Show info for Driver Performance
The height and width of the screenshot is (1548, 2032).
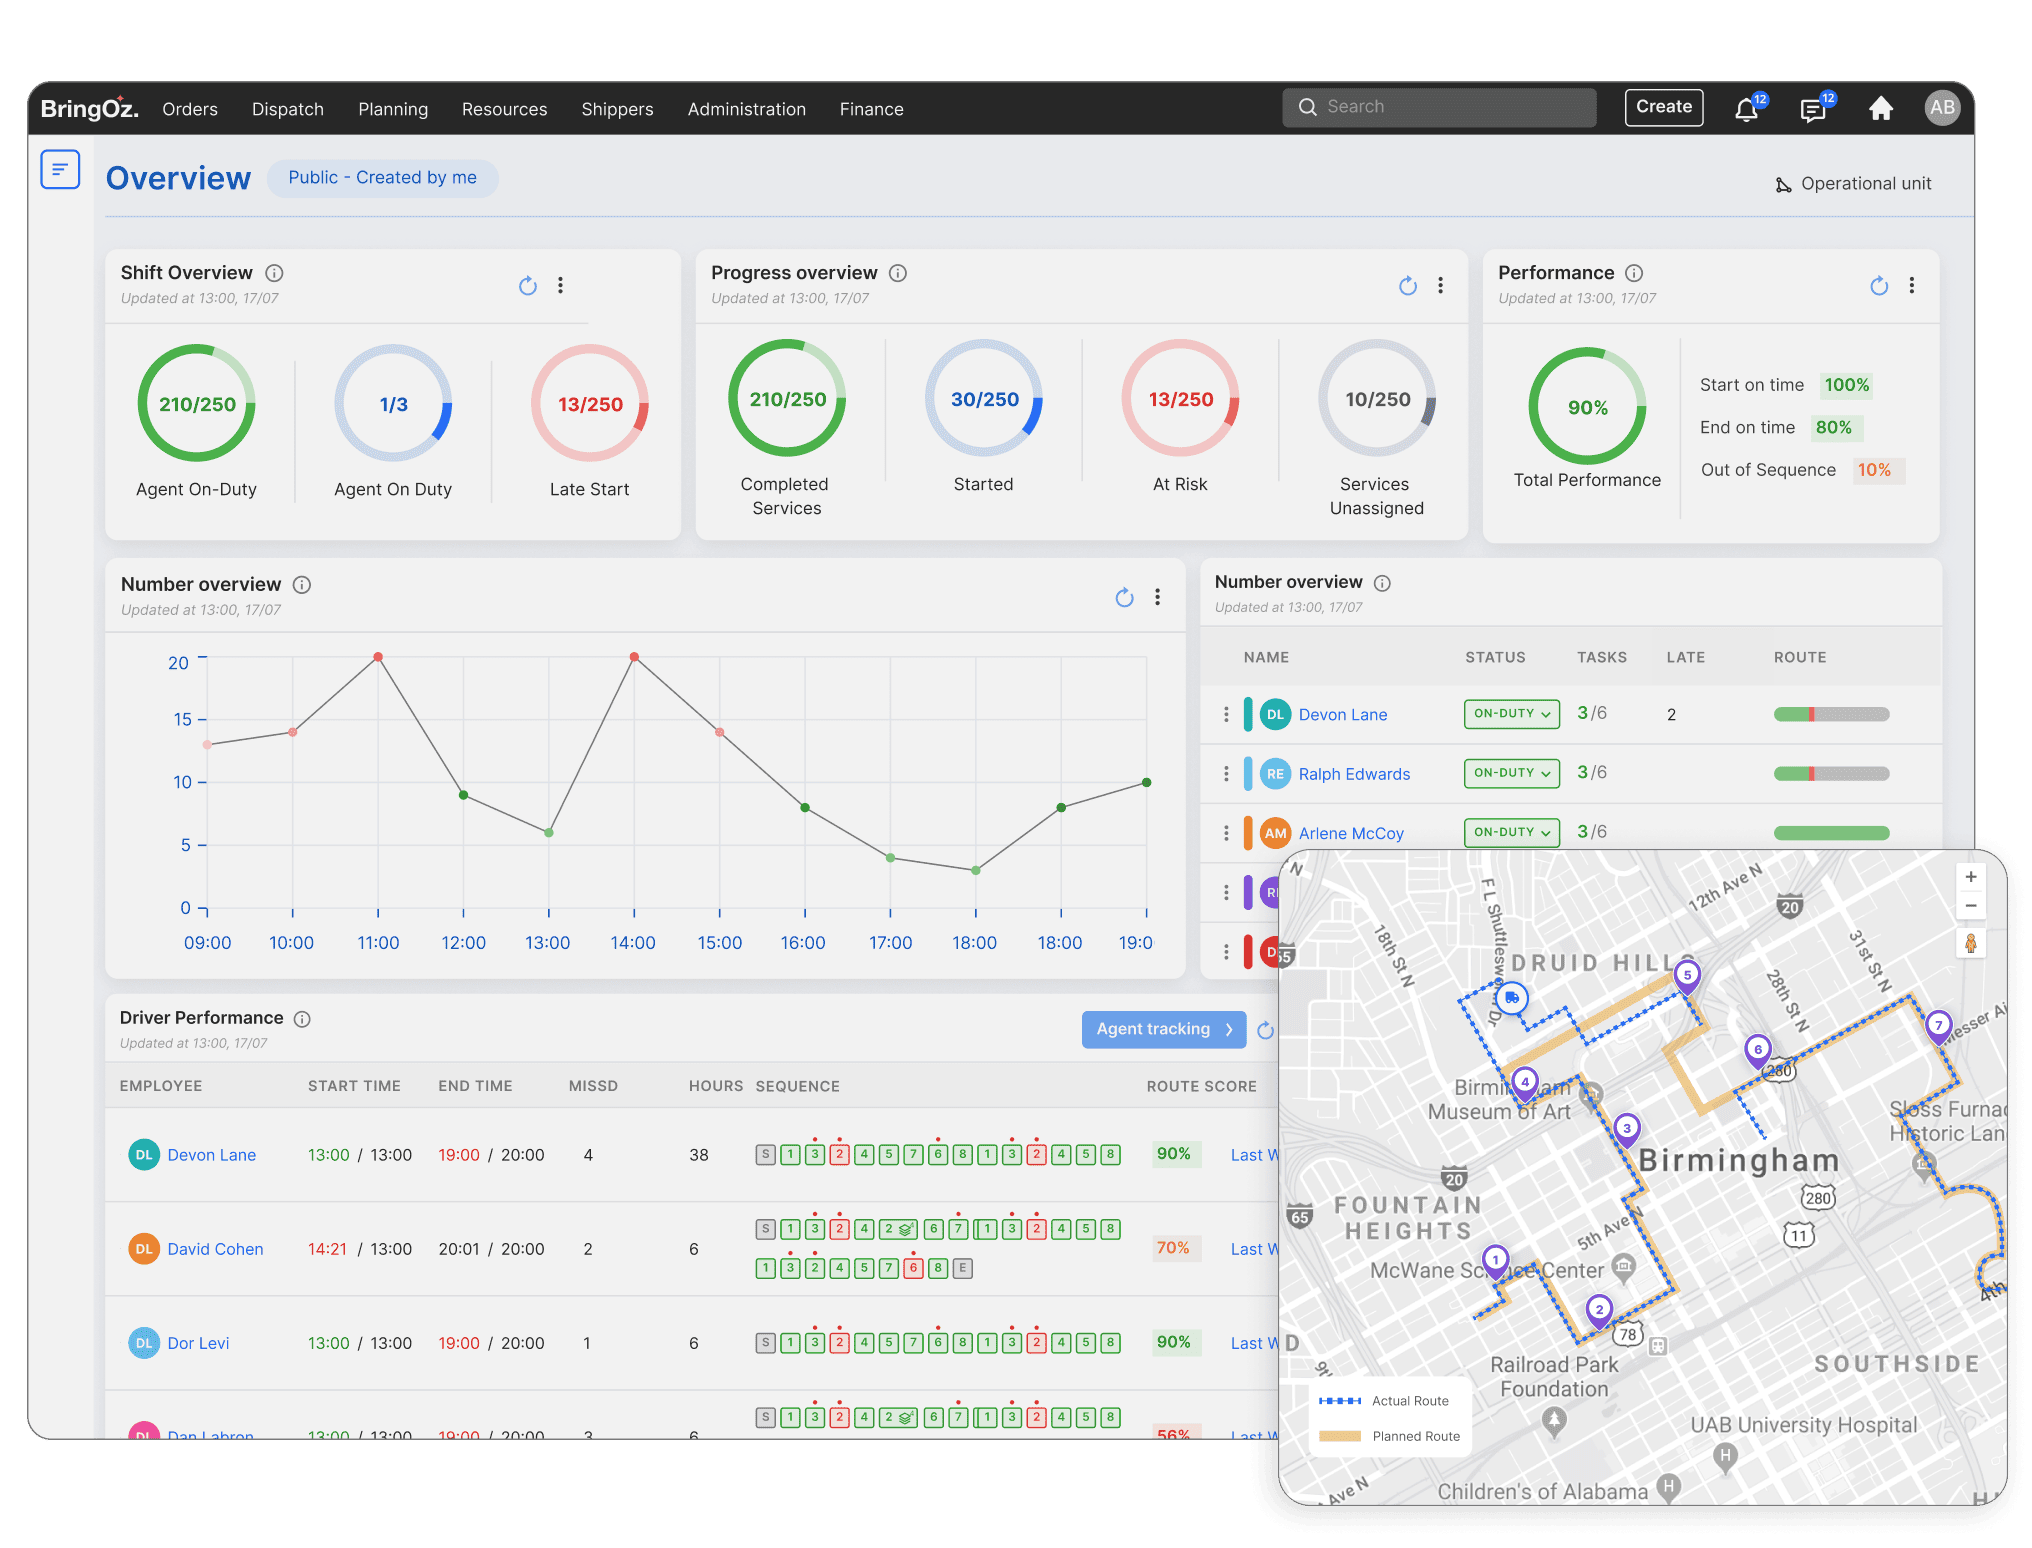tap(302, 1018)
